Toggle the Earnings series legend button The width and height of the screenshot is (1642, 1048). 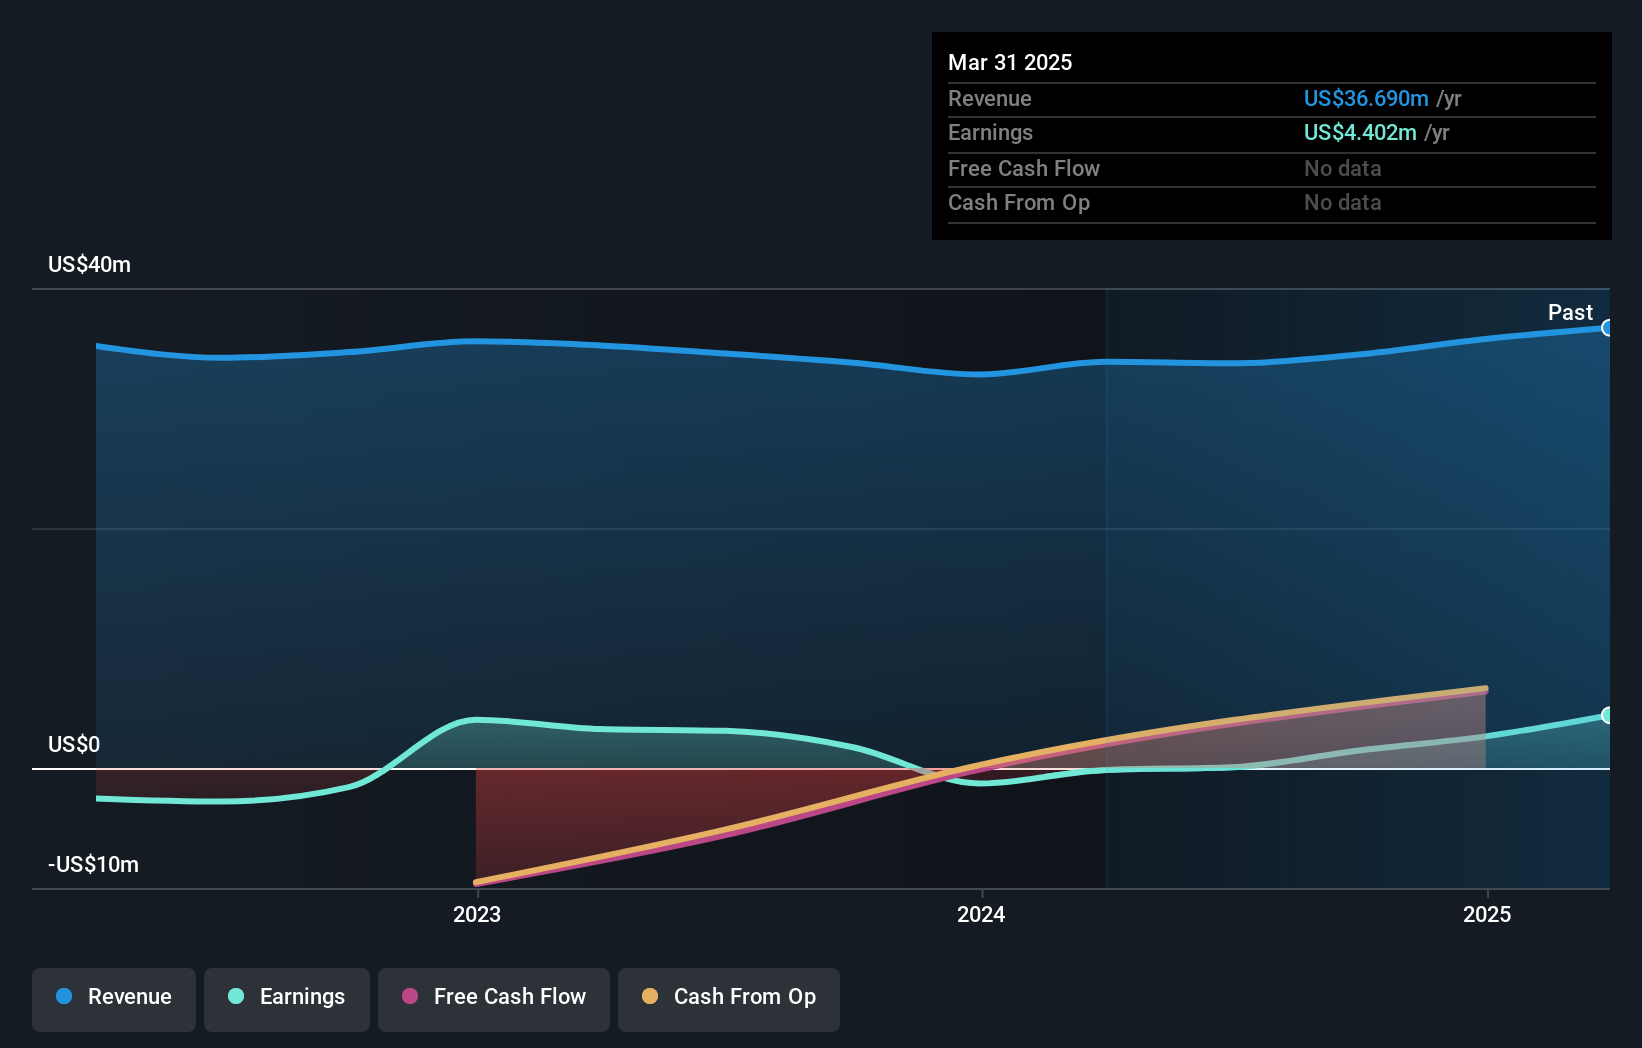287,999
